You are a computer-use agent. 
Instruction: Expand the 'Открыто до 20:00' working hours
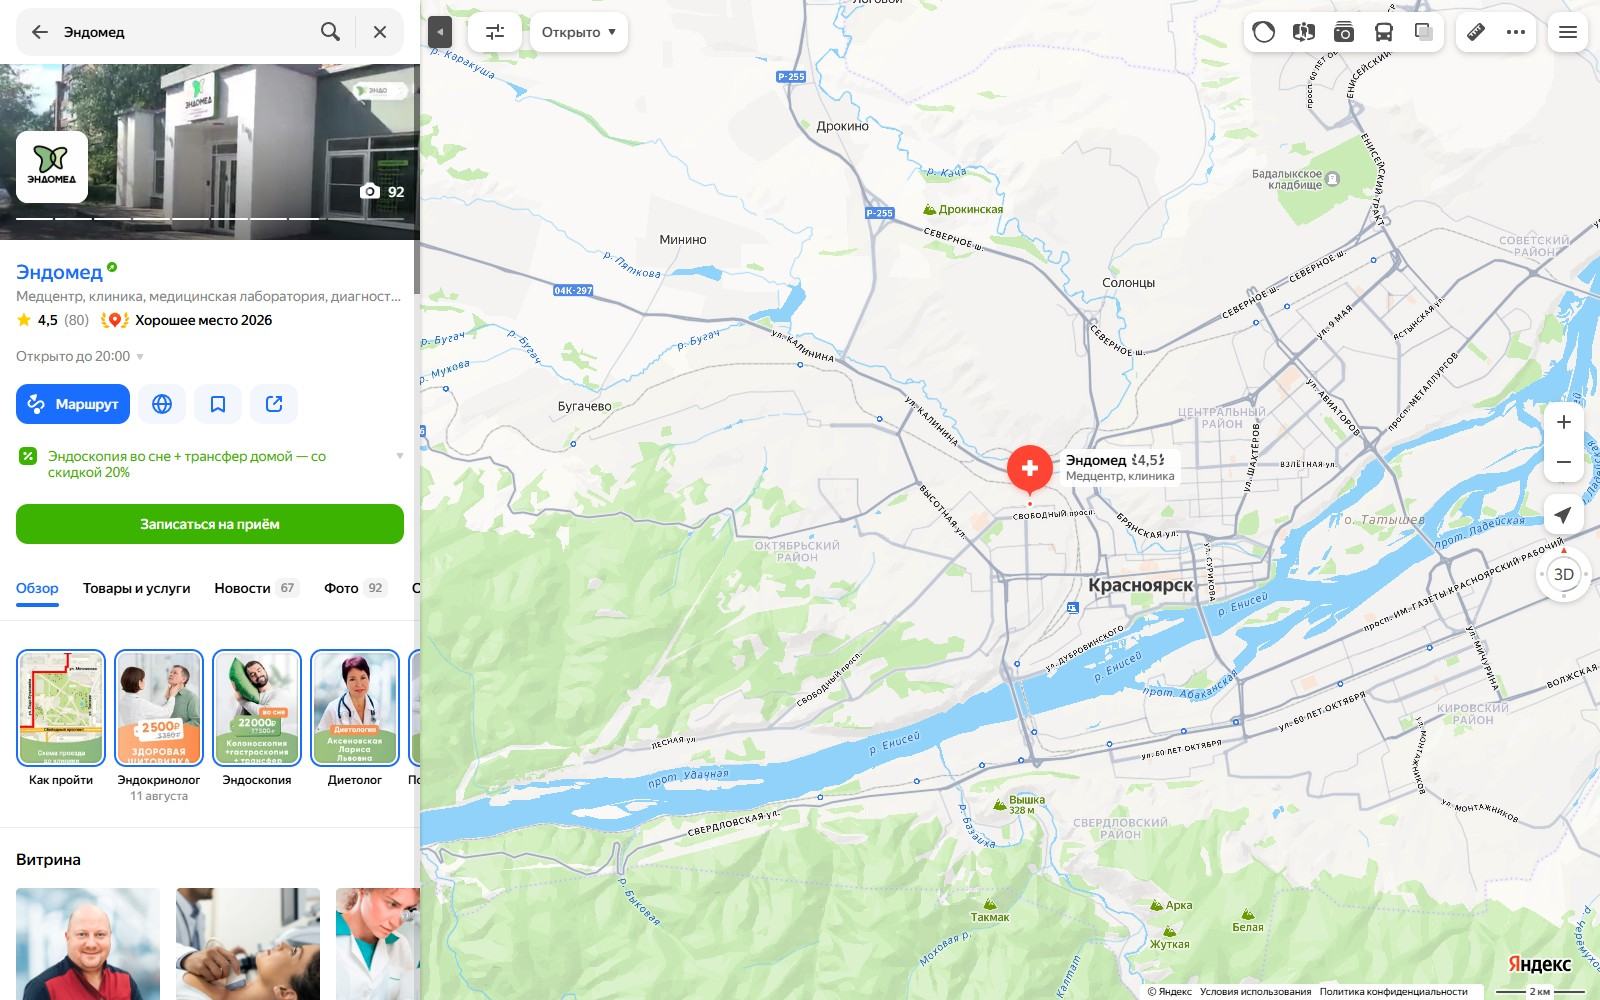click(80, 356)
